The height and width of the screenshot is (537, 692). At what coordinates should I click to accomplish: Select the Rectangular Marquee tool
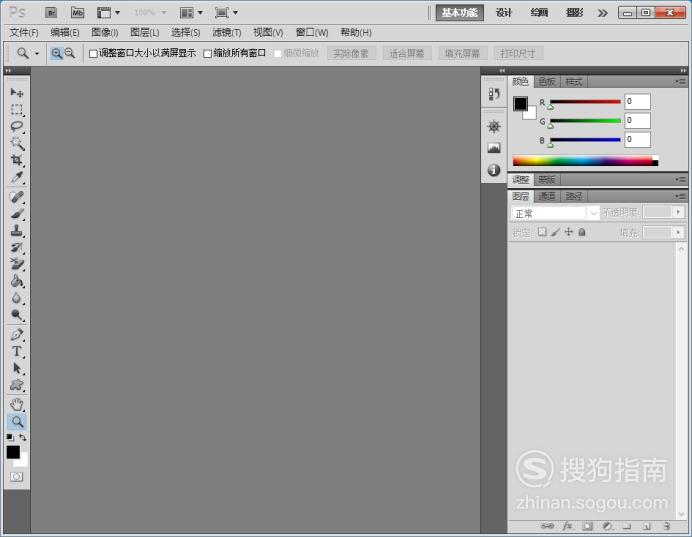17,109
